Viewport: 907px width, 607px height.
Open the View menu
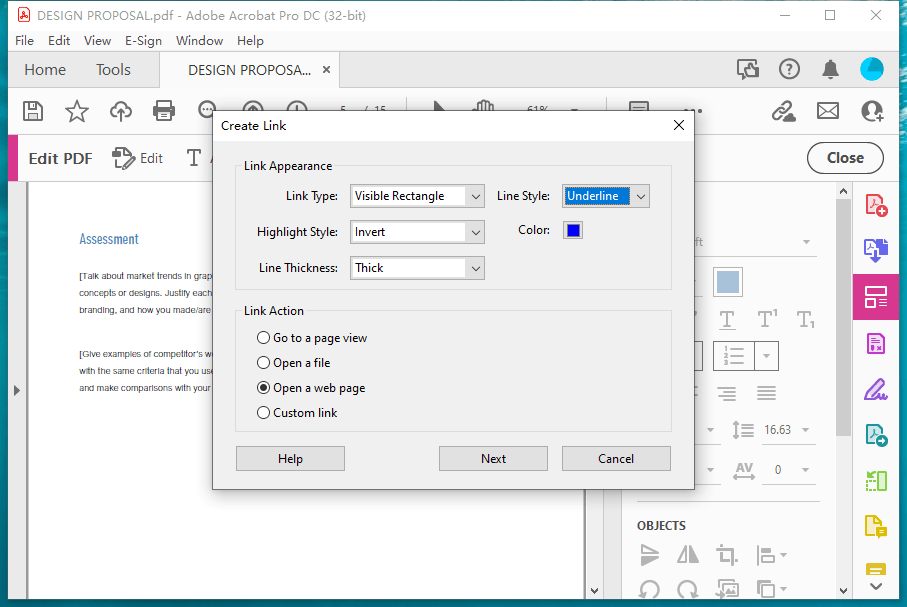click(97, 41)
